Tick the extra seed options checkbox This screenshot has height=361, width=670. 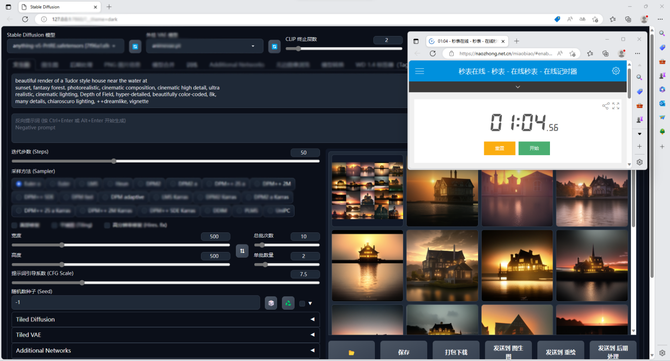click(302, 303)
